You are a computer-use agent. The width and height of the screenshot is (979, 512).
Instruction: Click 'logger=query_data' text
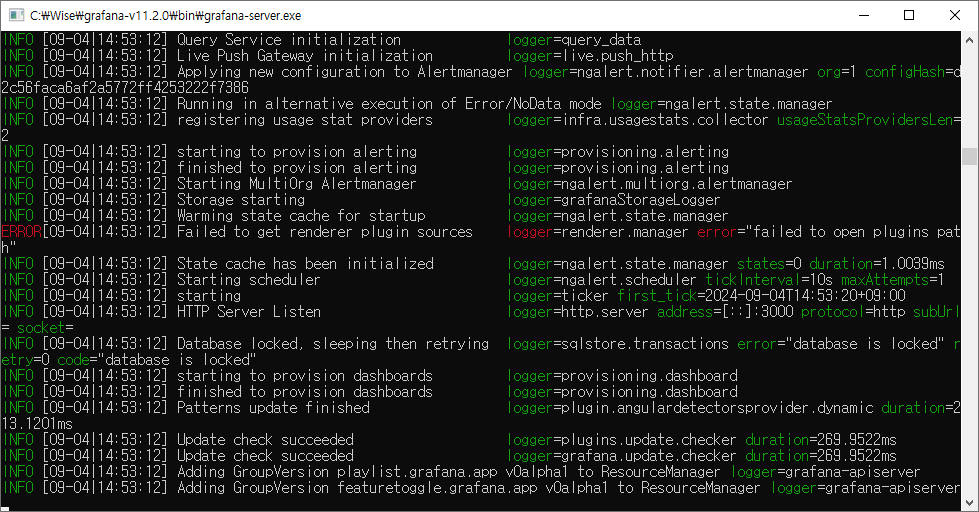pyautogui.click(x=574, y=40)
